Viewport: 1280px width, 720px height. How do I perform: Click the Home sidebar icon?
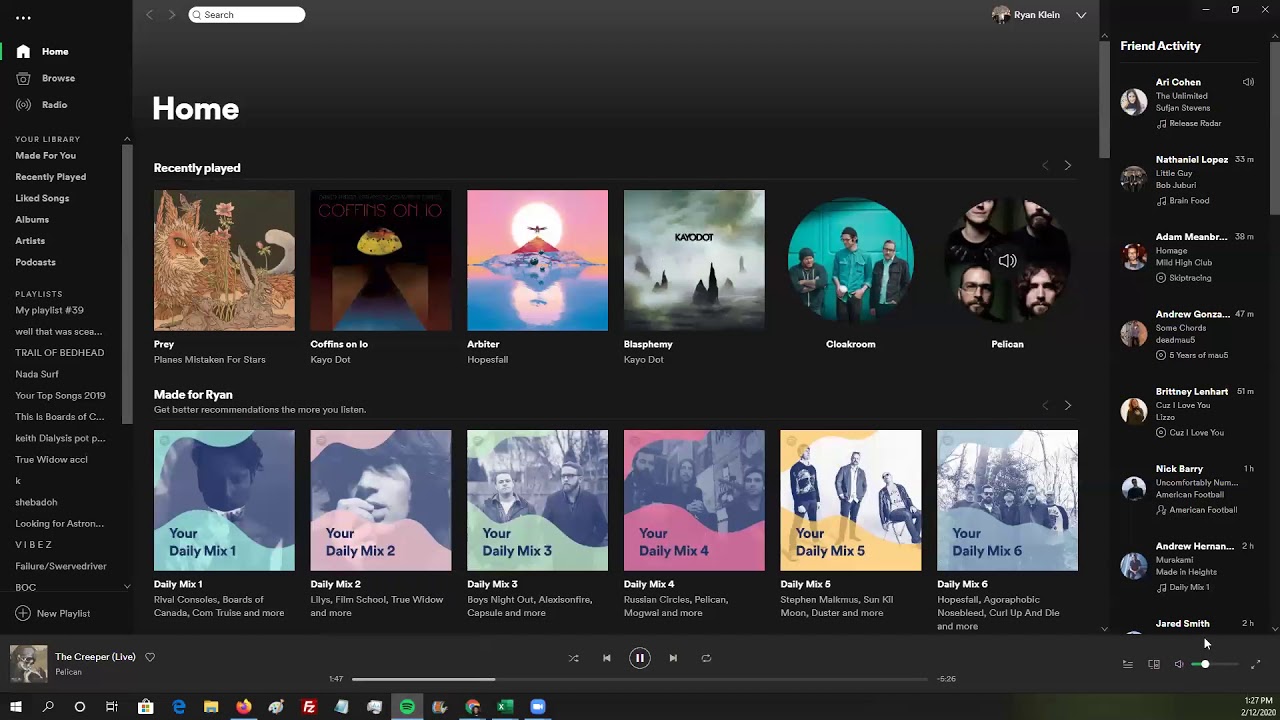click(x=23, y=51)
